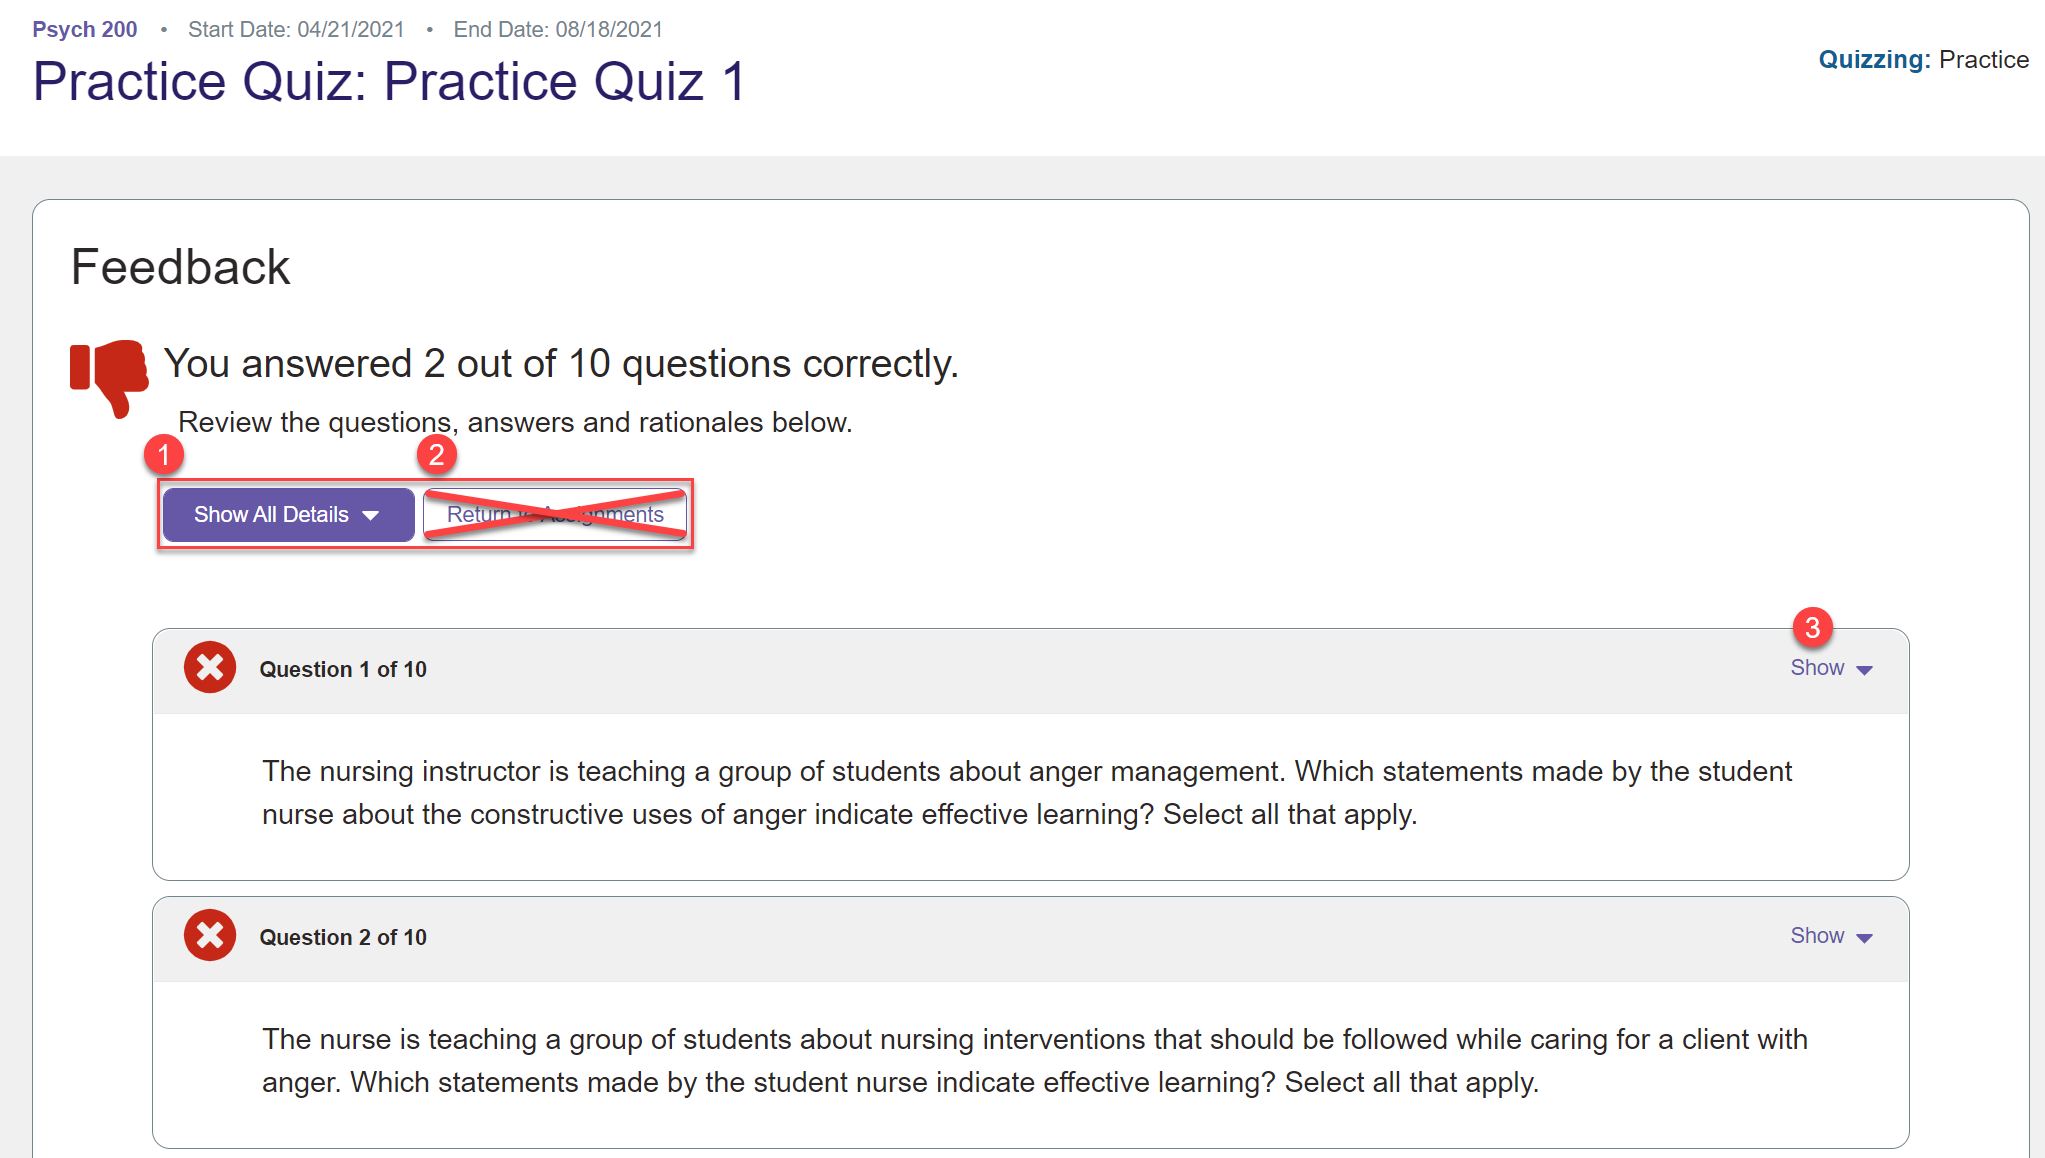Click the red thumbs-down feedback icon
Screen dimensions: 2045x1158
pyautogui.click(x=110, y=375)
